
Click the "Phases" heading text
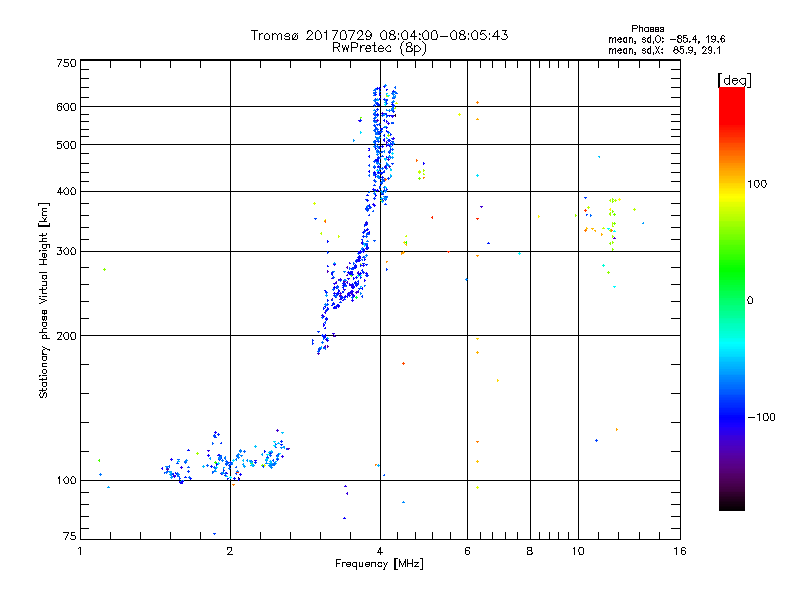pyautogui.click(x=647, y=29)
